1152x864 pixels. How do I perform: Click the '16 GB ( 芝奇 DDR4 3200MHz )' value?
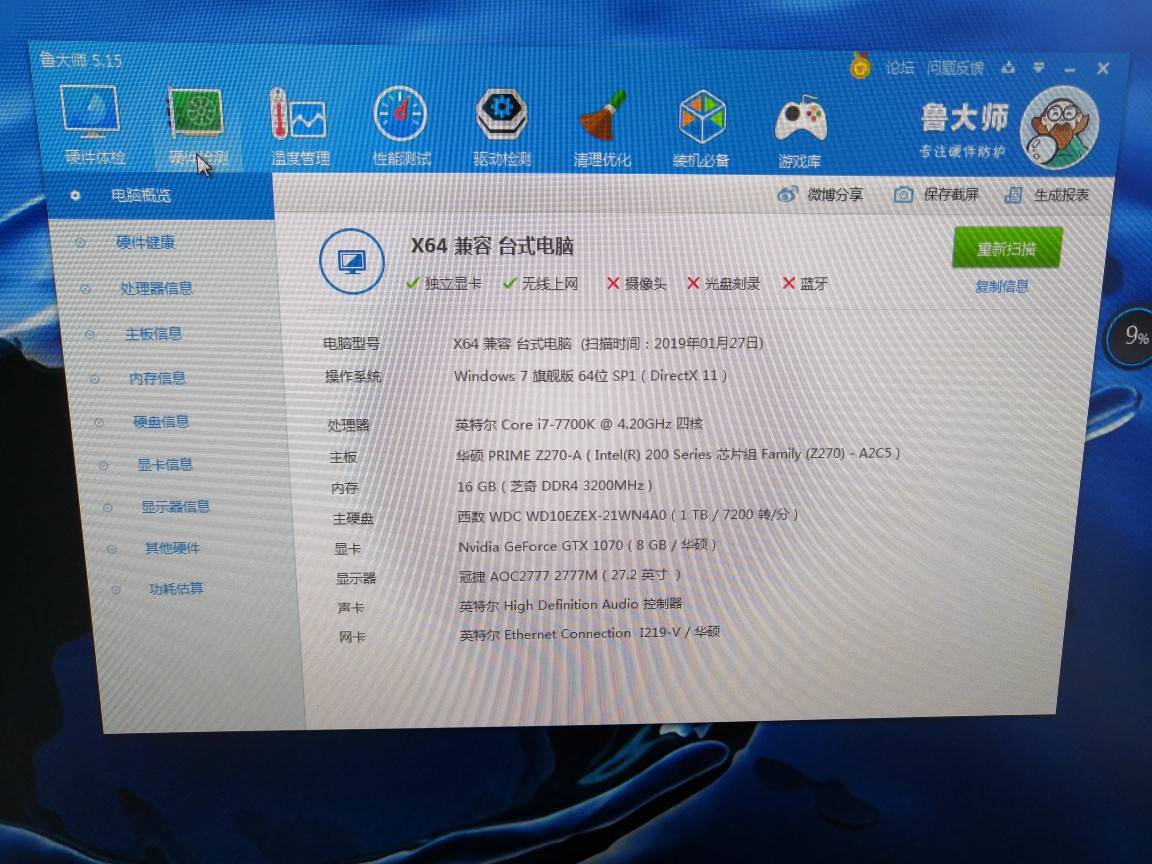click(554, 486)
